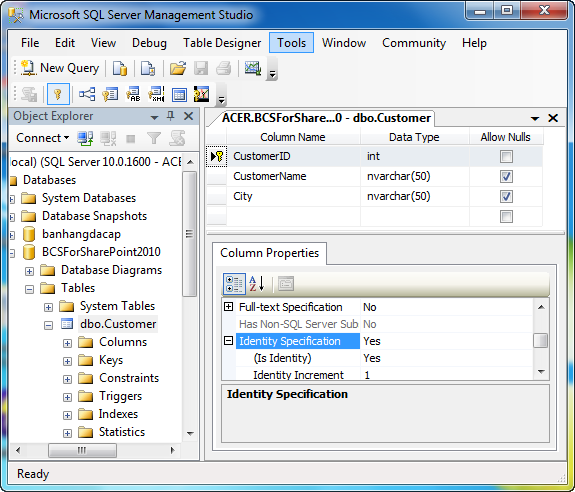Open the Activity Monitor chart icon

(x=253, y=68)
